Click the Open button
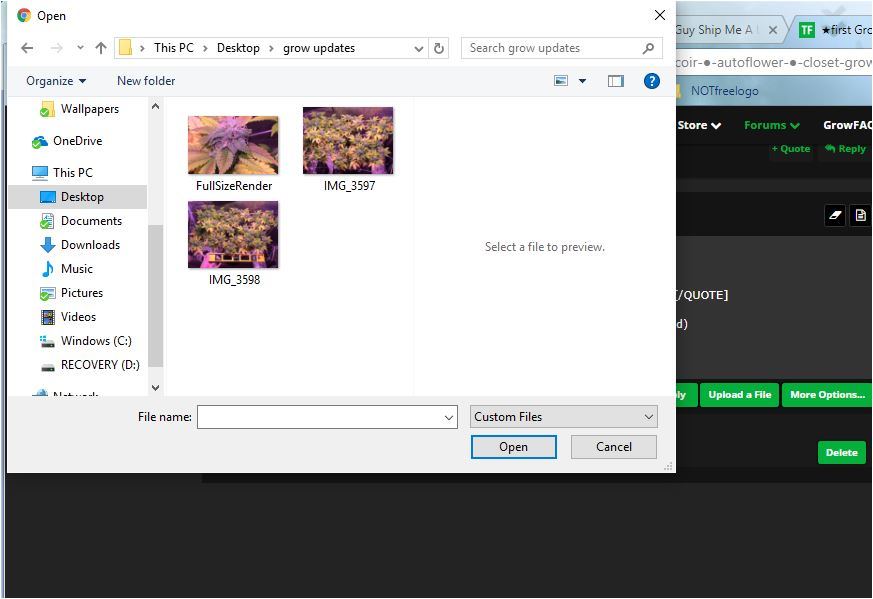 coord(513,447)
